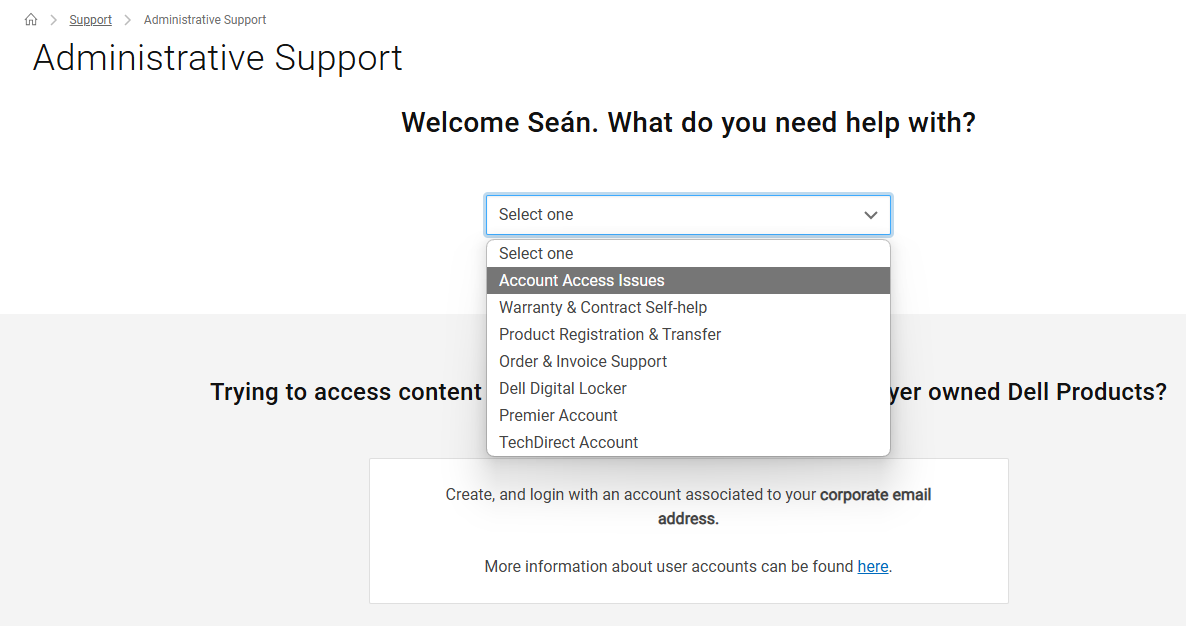
Task: Open the Support breadcrumb link
Action: click(x=90, y=19)
